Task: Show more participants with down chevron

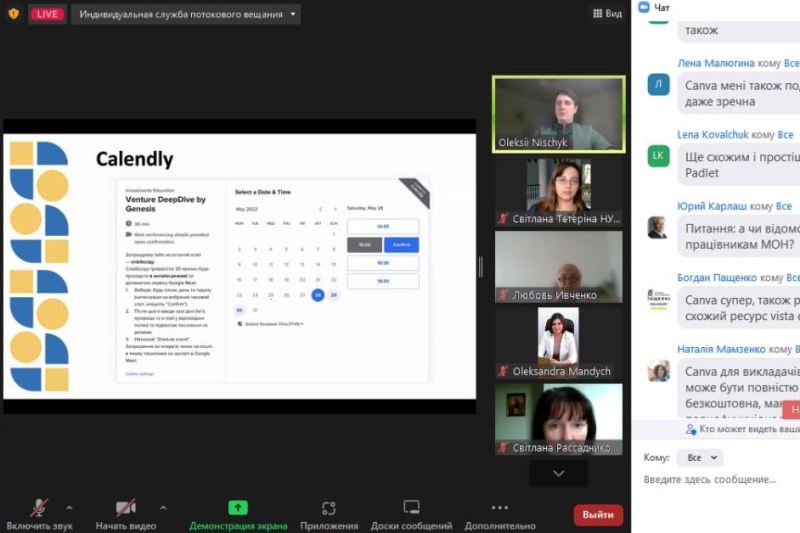Action: [559, 473]
